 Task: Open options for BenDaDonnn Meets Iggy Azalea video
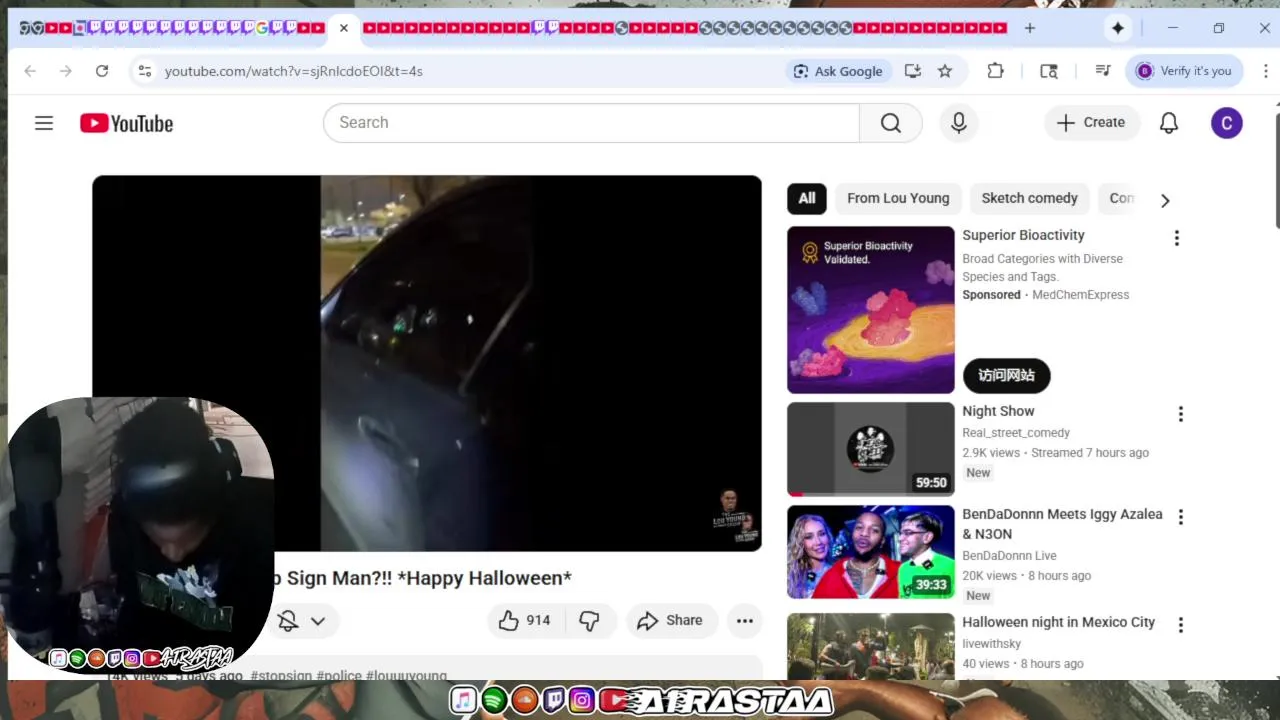[x=1181, y=517]
